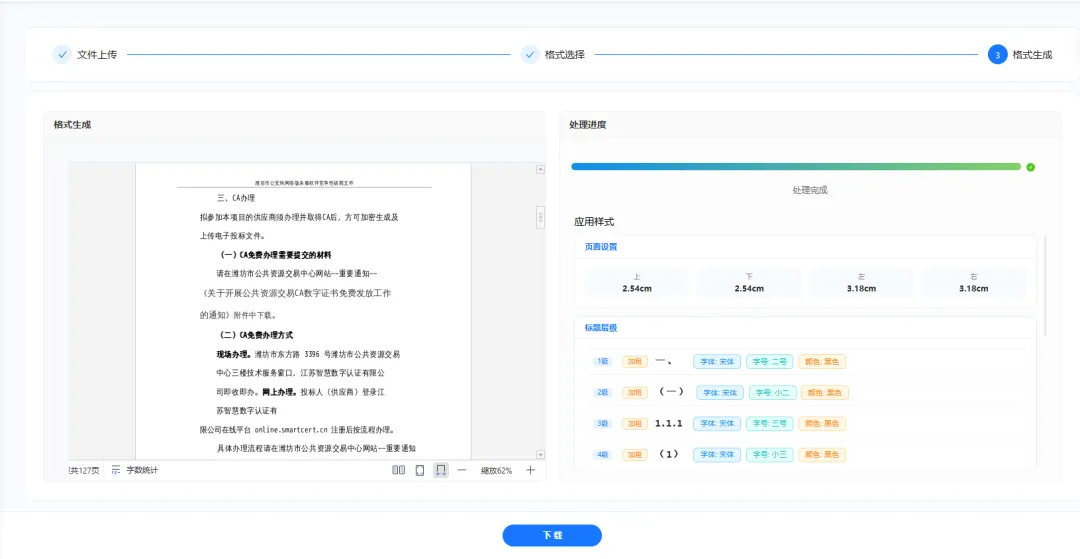Image resolution: width=1080 pixels, height=559 pixels.
Task: Click the 2级 level badge
Action: [x=602, y=392]
